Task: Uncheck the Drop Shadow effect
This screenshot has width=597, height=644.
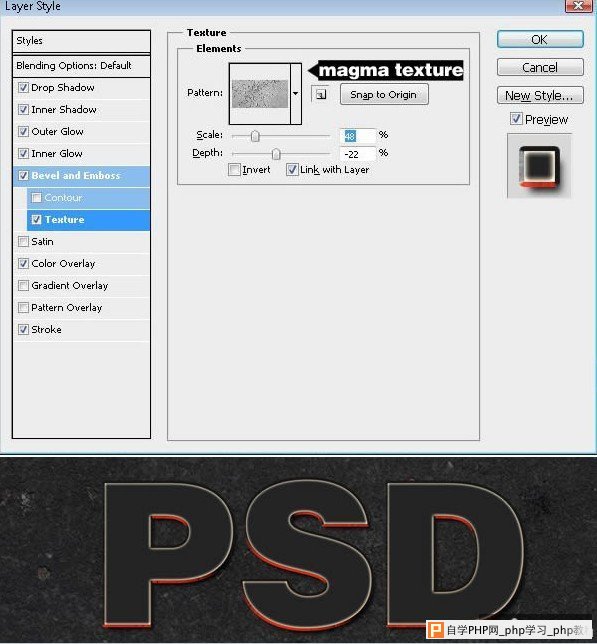Action: [23, 87]
